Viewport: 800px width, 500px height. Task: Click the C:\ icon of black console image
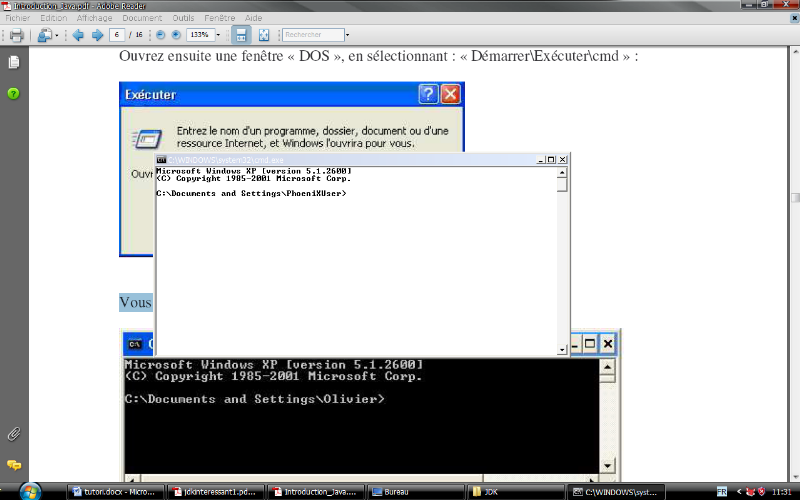coord(135,344)
